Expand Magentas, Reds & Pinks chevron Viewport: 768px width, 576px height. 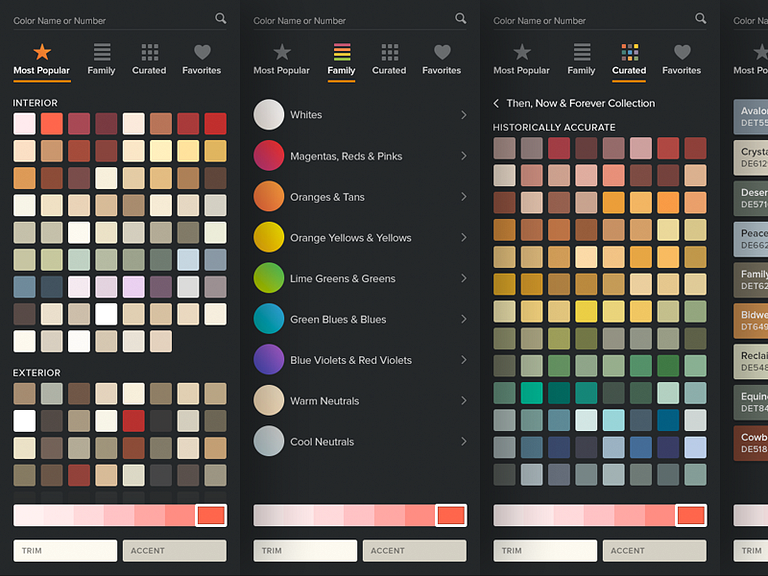click(463, 156)
